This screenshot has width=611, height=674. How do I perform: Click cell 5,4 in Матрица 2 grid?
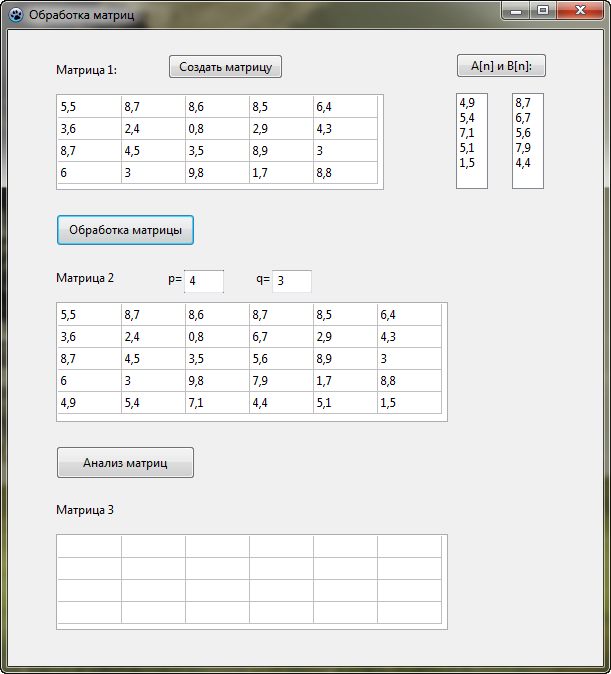pyautogui.click(x=154, y=402)
